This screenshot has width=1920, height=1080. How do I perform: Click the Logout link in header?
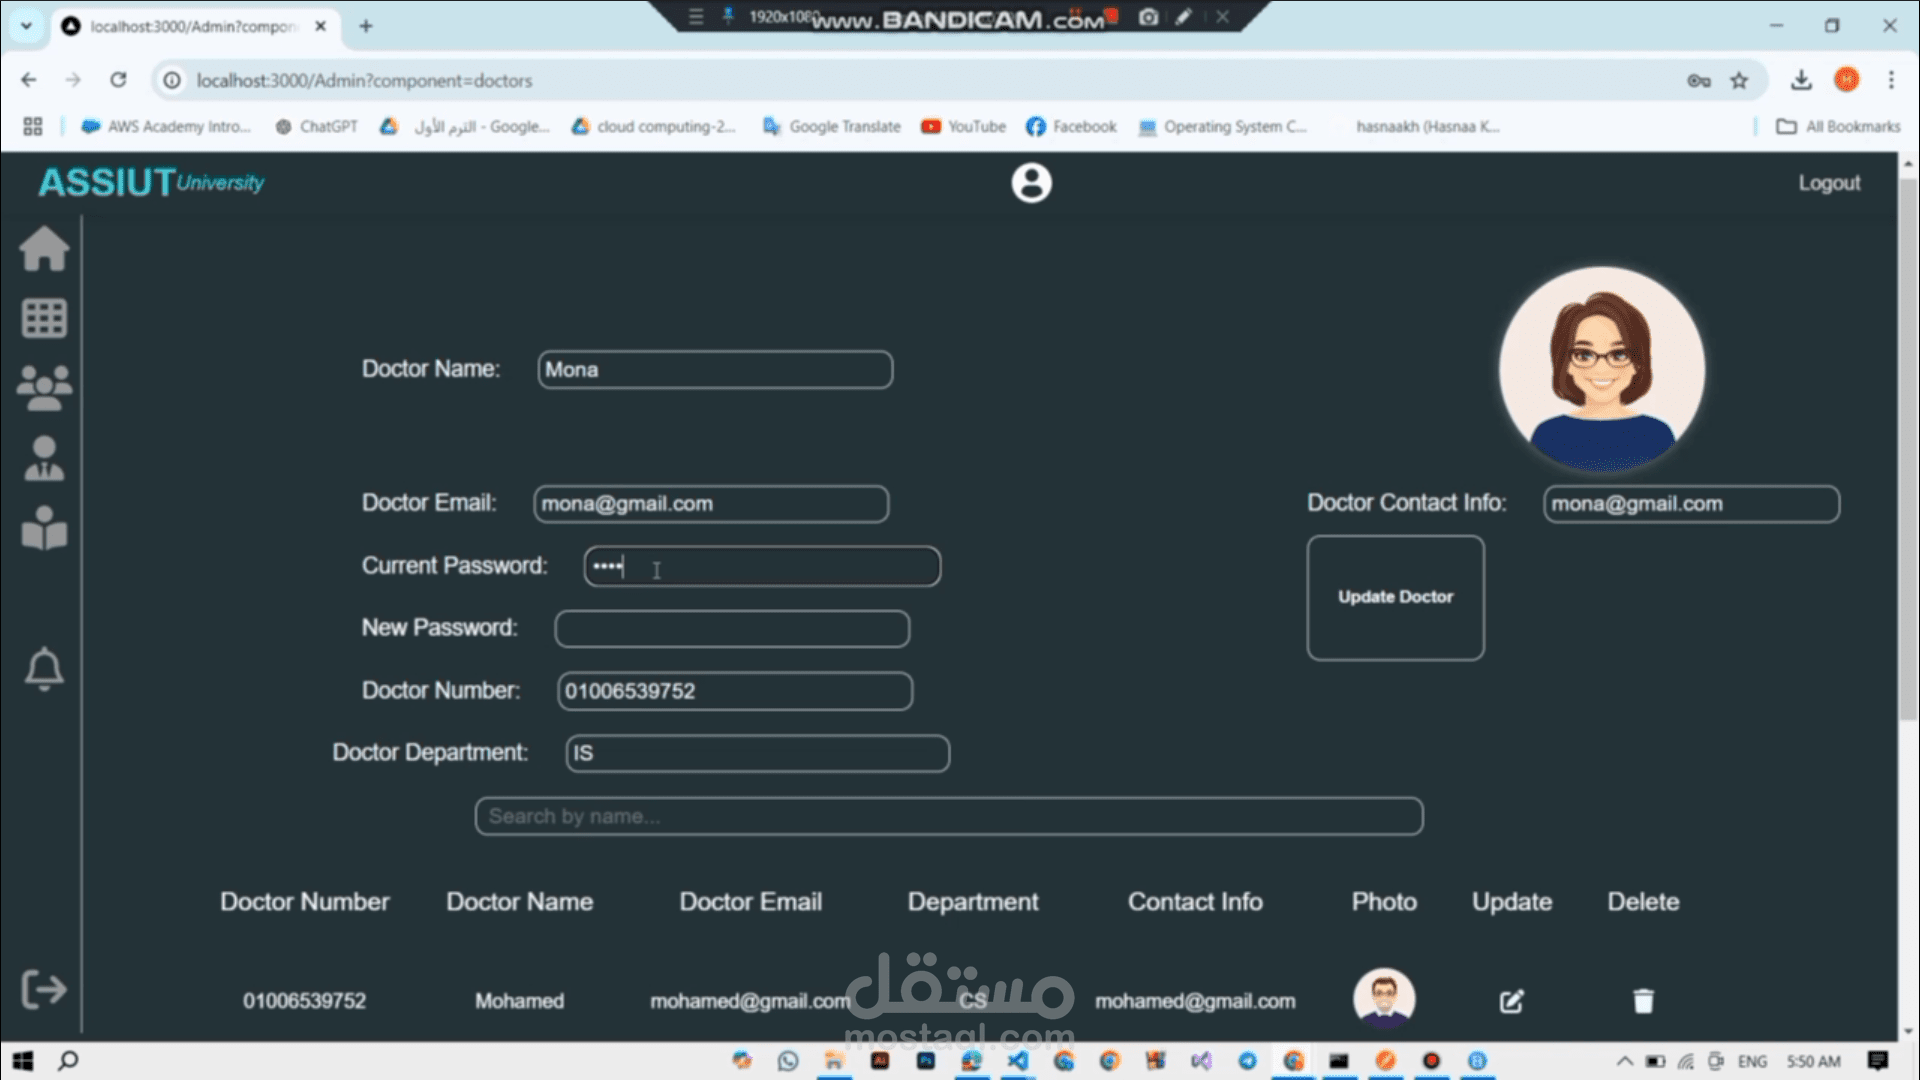pyautogui.click(x=1829, y=183)
